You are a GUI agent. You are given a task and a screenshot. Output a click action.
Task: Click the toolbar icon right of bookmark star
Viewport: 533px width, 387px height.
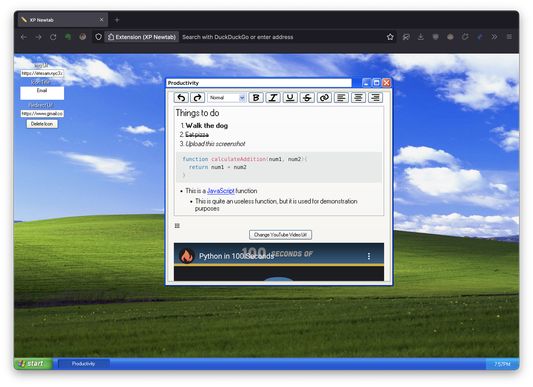pyautogui.click(x=406, y=37)
